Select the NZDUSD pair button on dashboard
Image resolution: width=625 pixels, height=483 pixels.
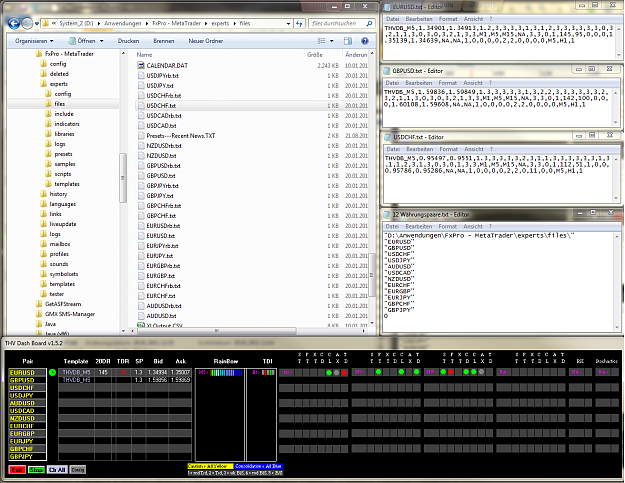(28, 418)
